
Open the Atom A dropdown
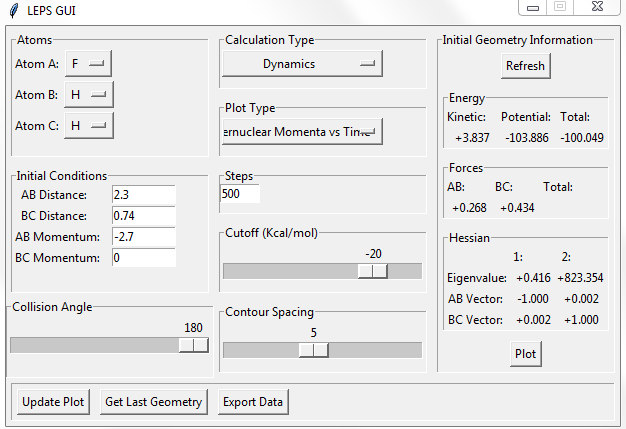89,64
